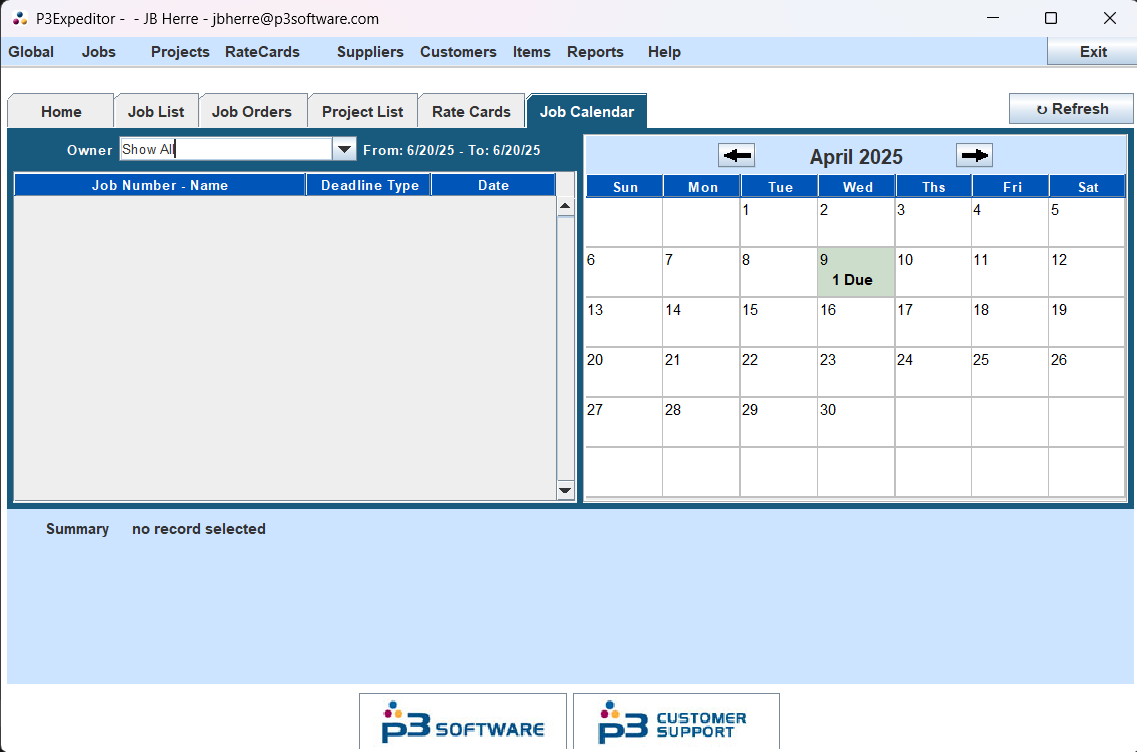Click the Date column header
Screen dimensions: 1137x752
point(493,185)
